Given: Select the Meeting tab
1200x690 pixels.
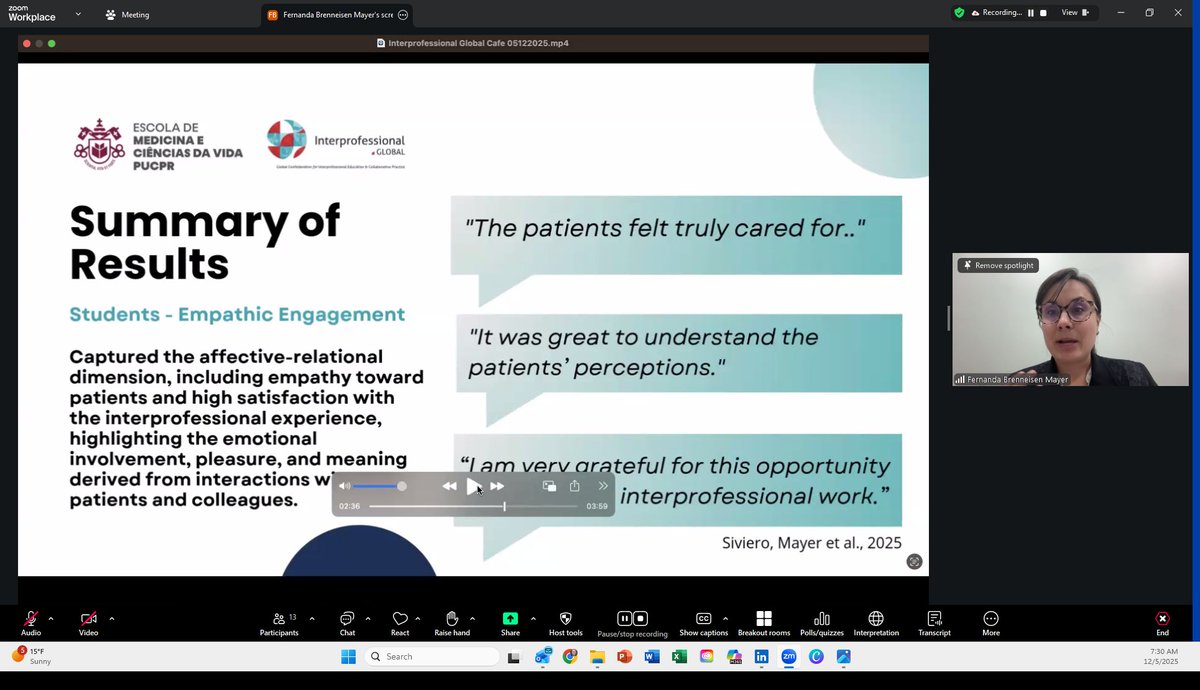Looking at the screenshot, I should click(x=127, y=15).
